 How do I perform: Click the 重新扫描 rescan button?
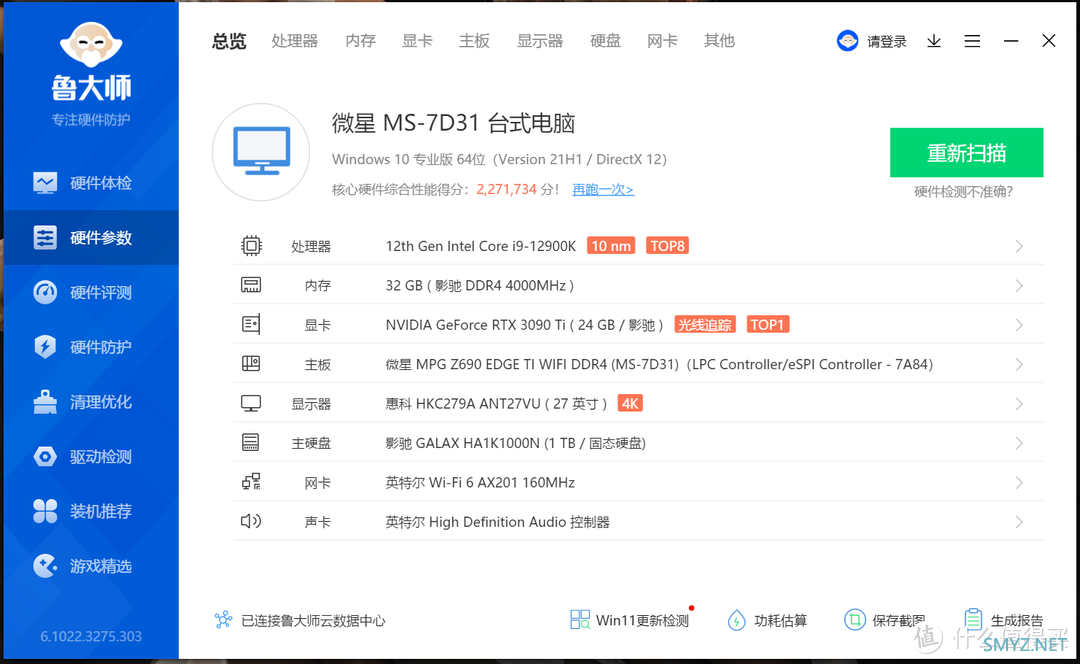pyautogui.click(x=966, y=152)
